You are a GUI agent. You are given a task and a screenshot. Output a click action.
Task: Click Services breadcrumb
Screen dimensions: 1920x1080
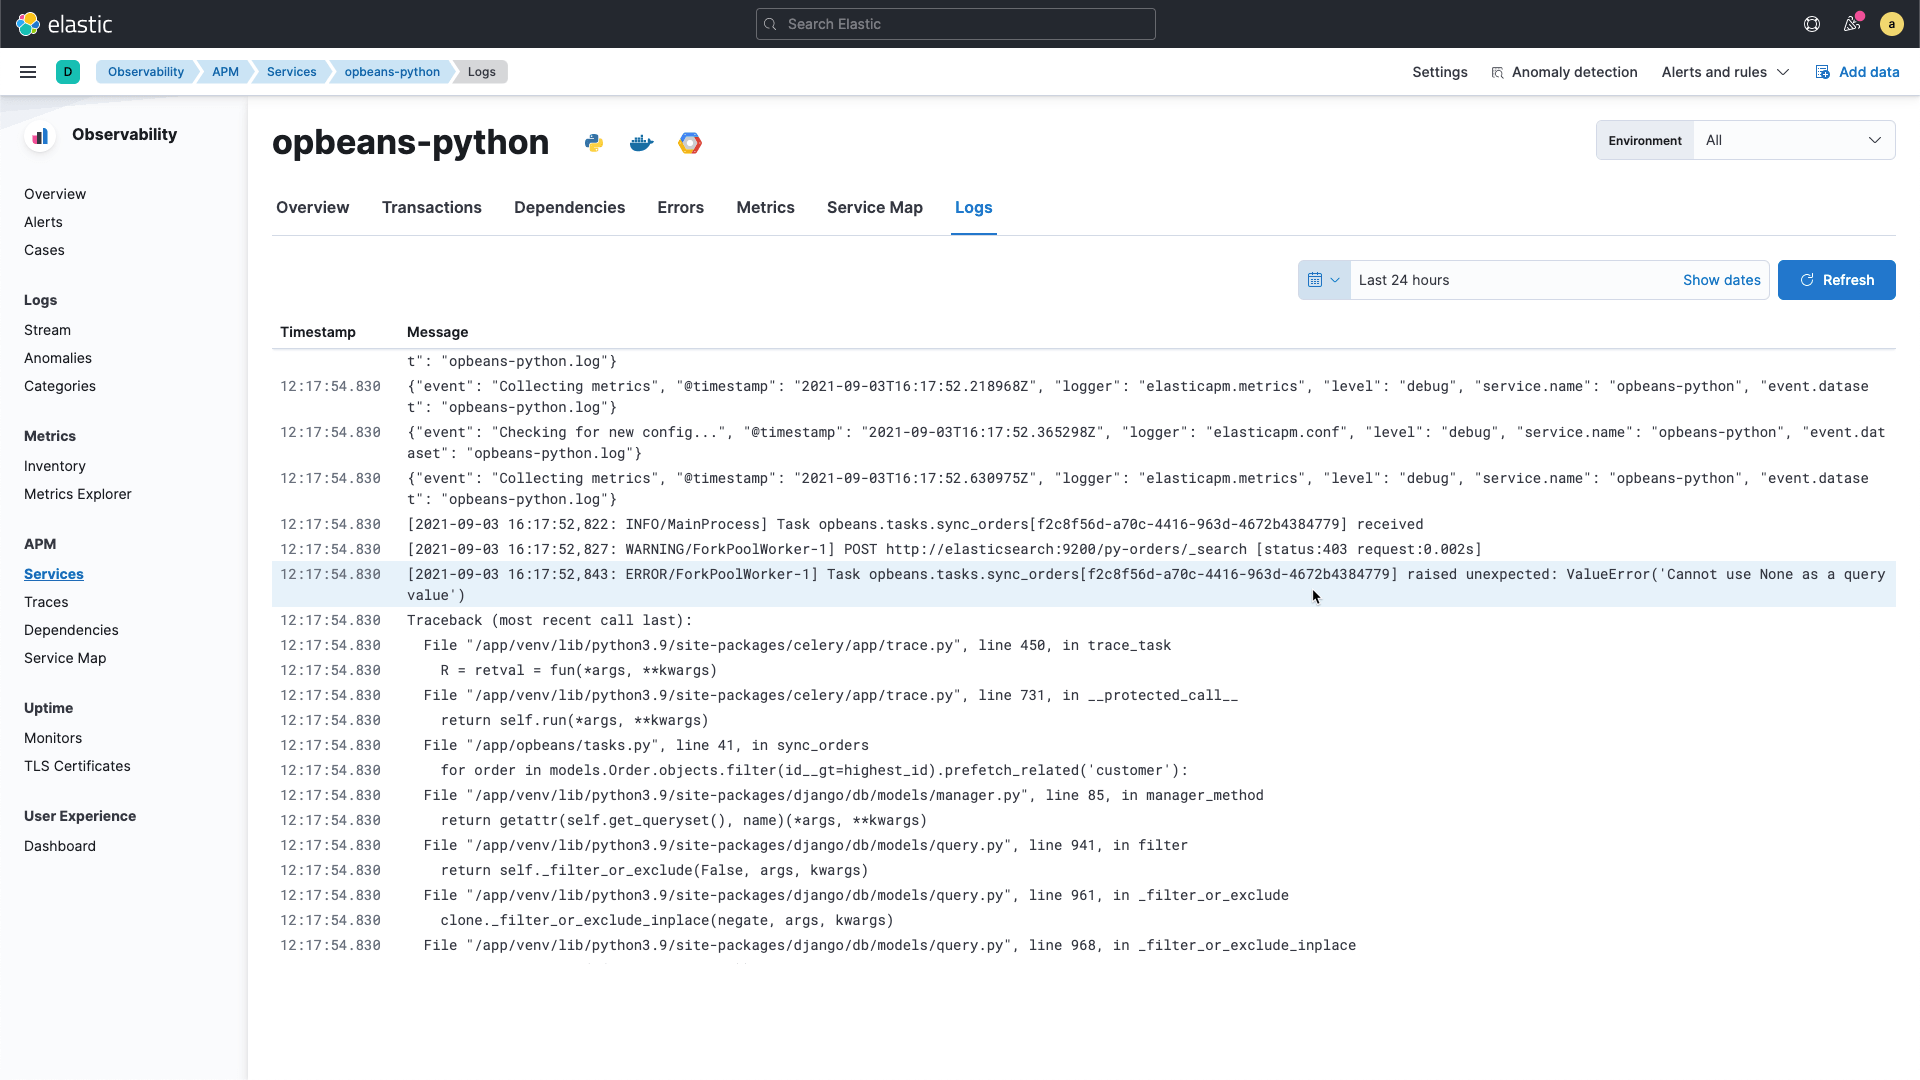pos(291,72)
